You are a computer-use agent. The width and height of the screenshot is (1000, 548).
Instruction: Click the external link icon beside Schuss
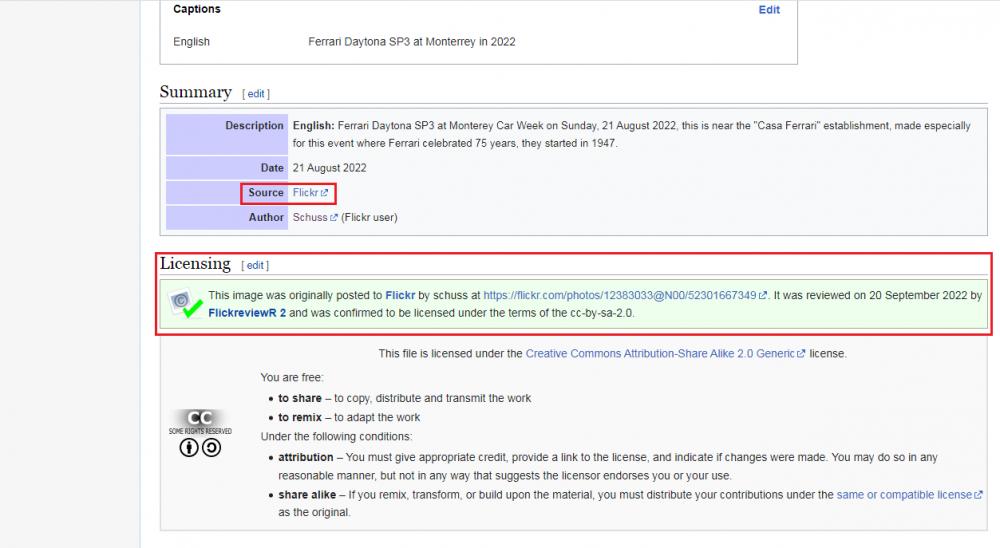(334, 218)
